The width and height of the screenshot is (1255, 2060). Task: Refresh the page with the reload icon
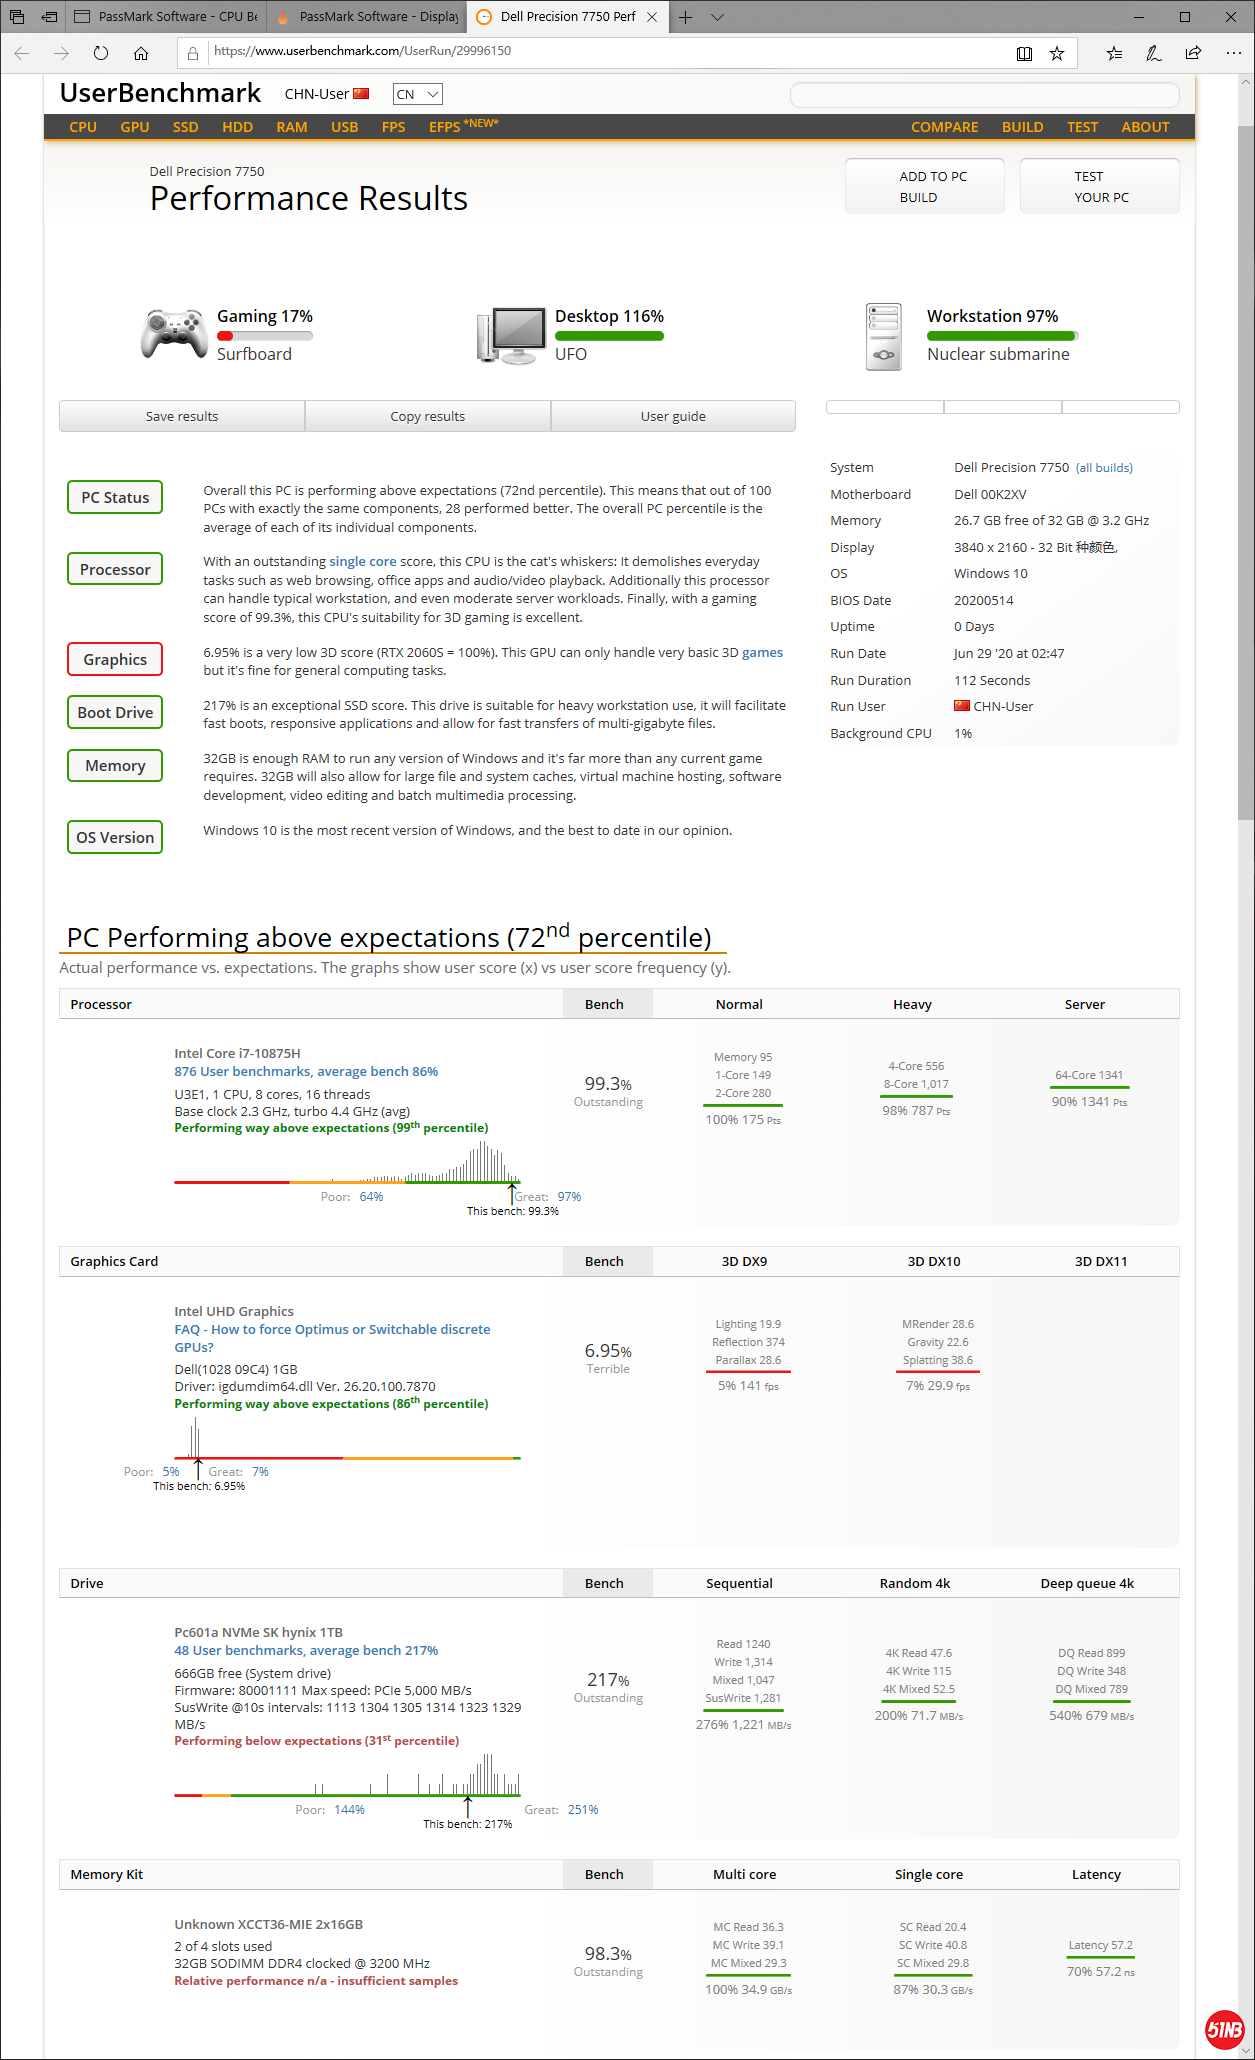click(x=101, y=53)
